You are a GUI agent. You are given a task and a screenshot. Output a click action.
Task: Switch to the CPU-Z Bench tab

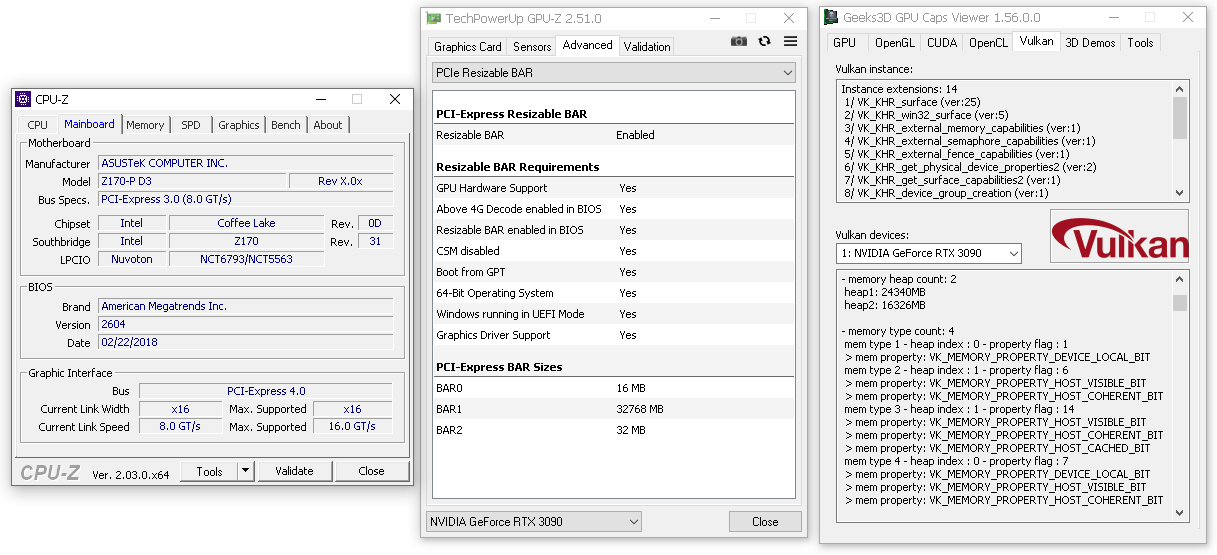tap(286, 125)
